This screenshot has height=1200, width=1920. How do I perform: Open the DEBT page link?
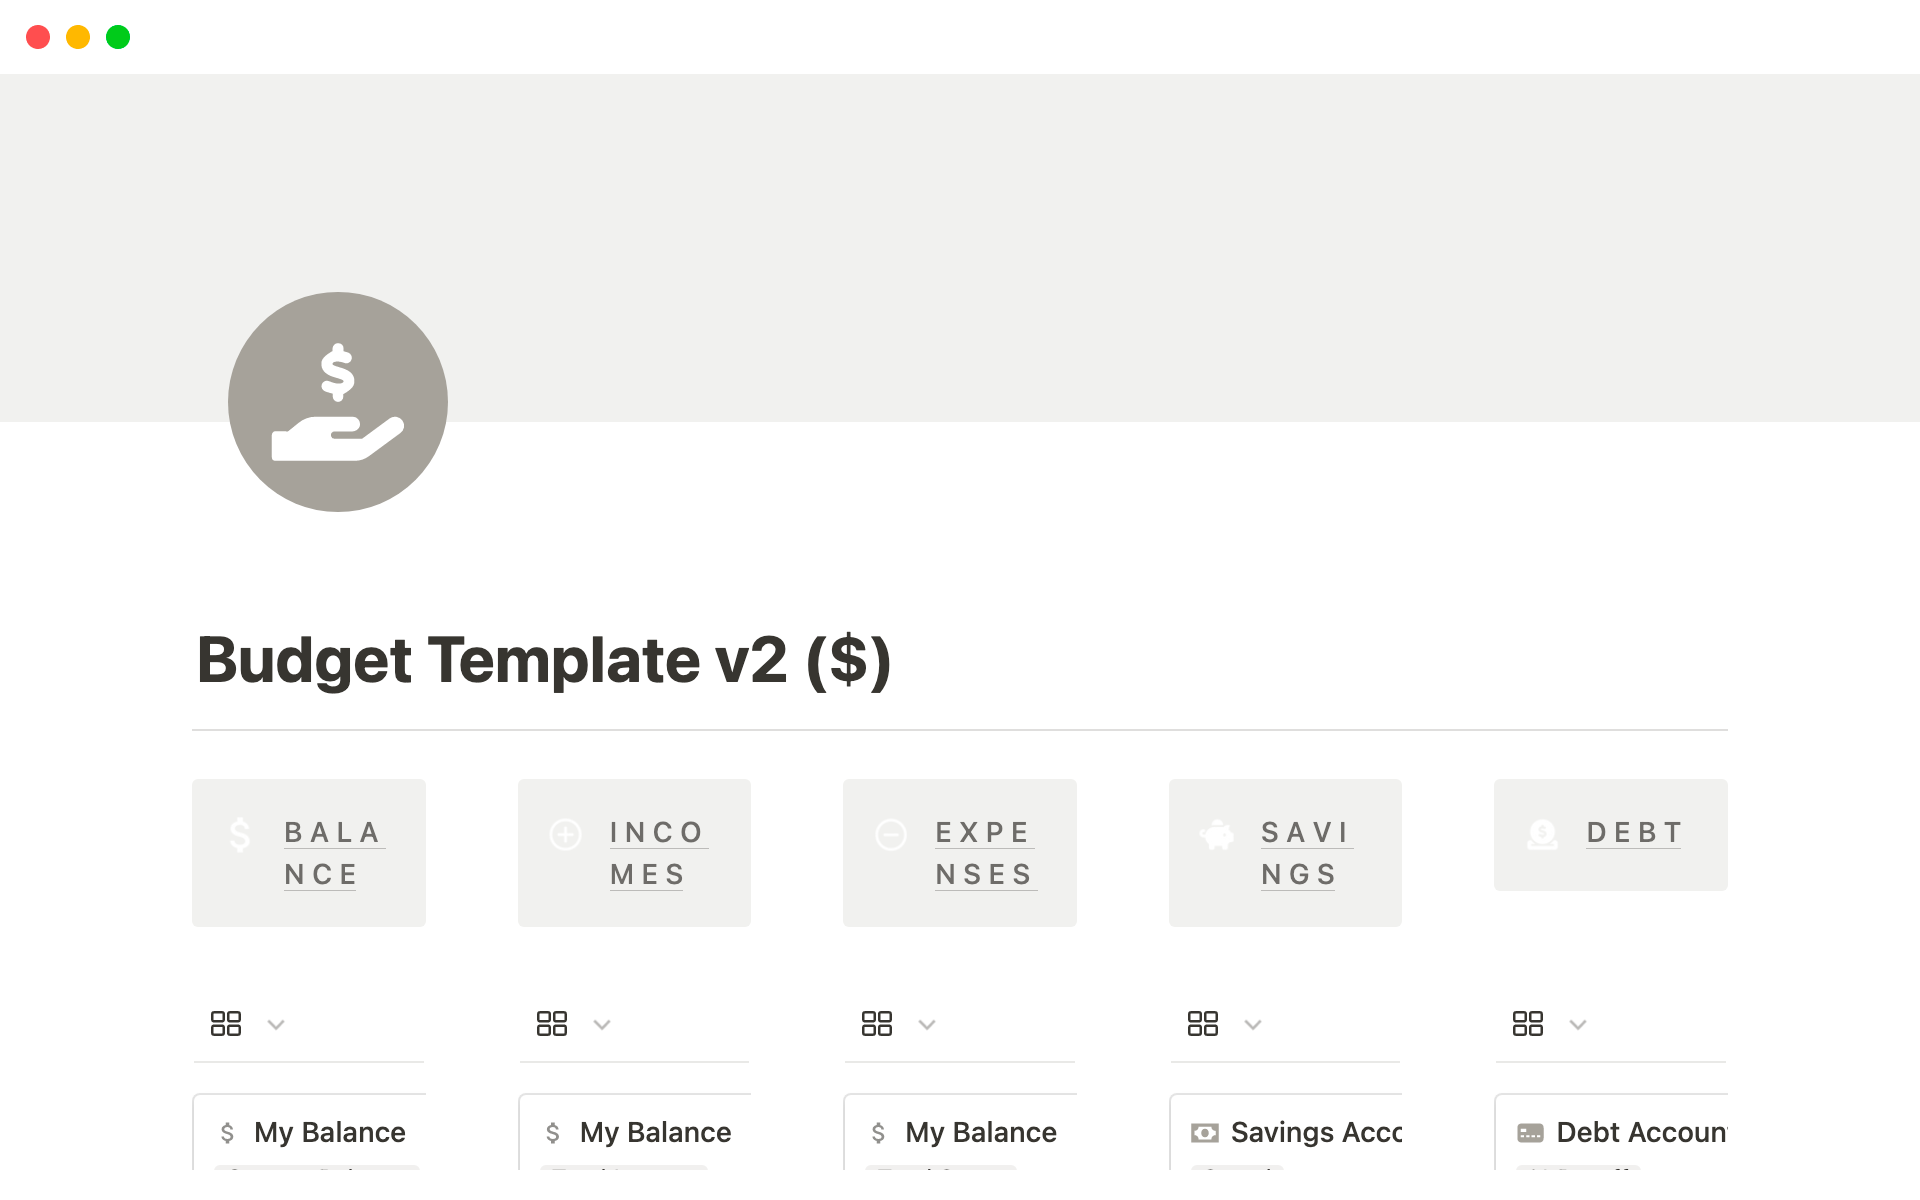click(x=1634, y=833)
